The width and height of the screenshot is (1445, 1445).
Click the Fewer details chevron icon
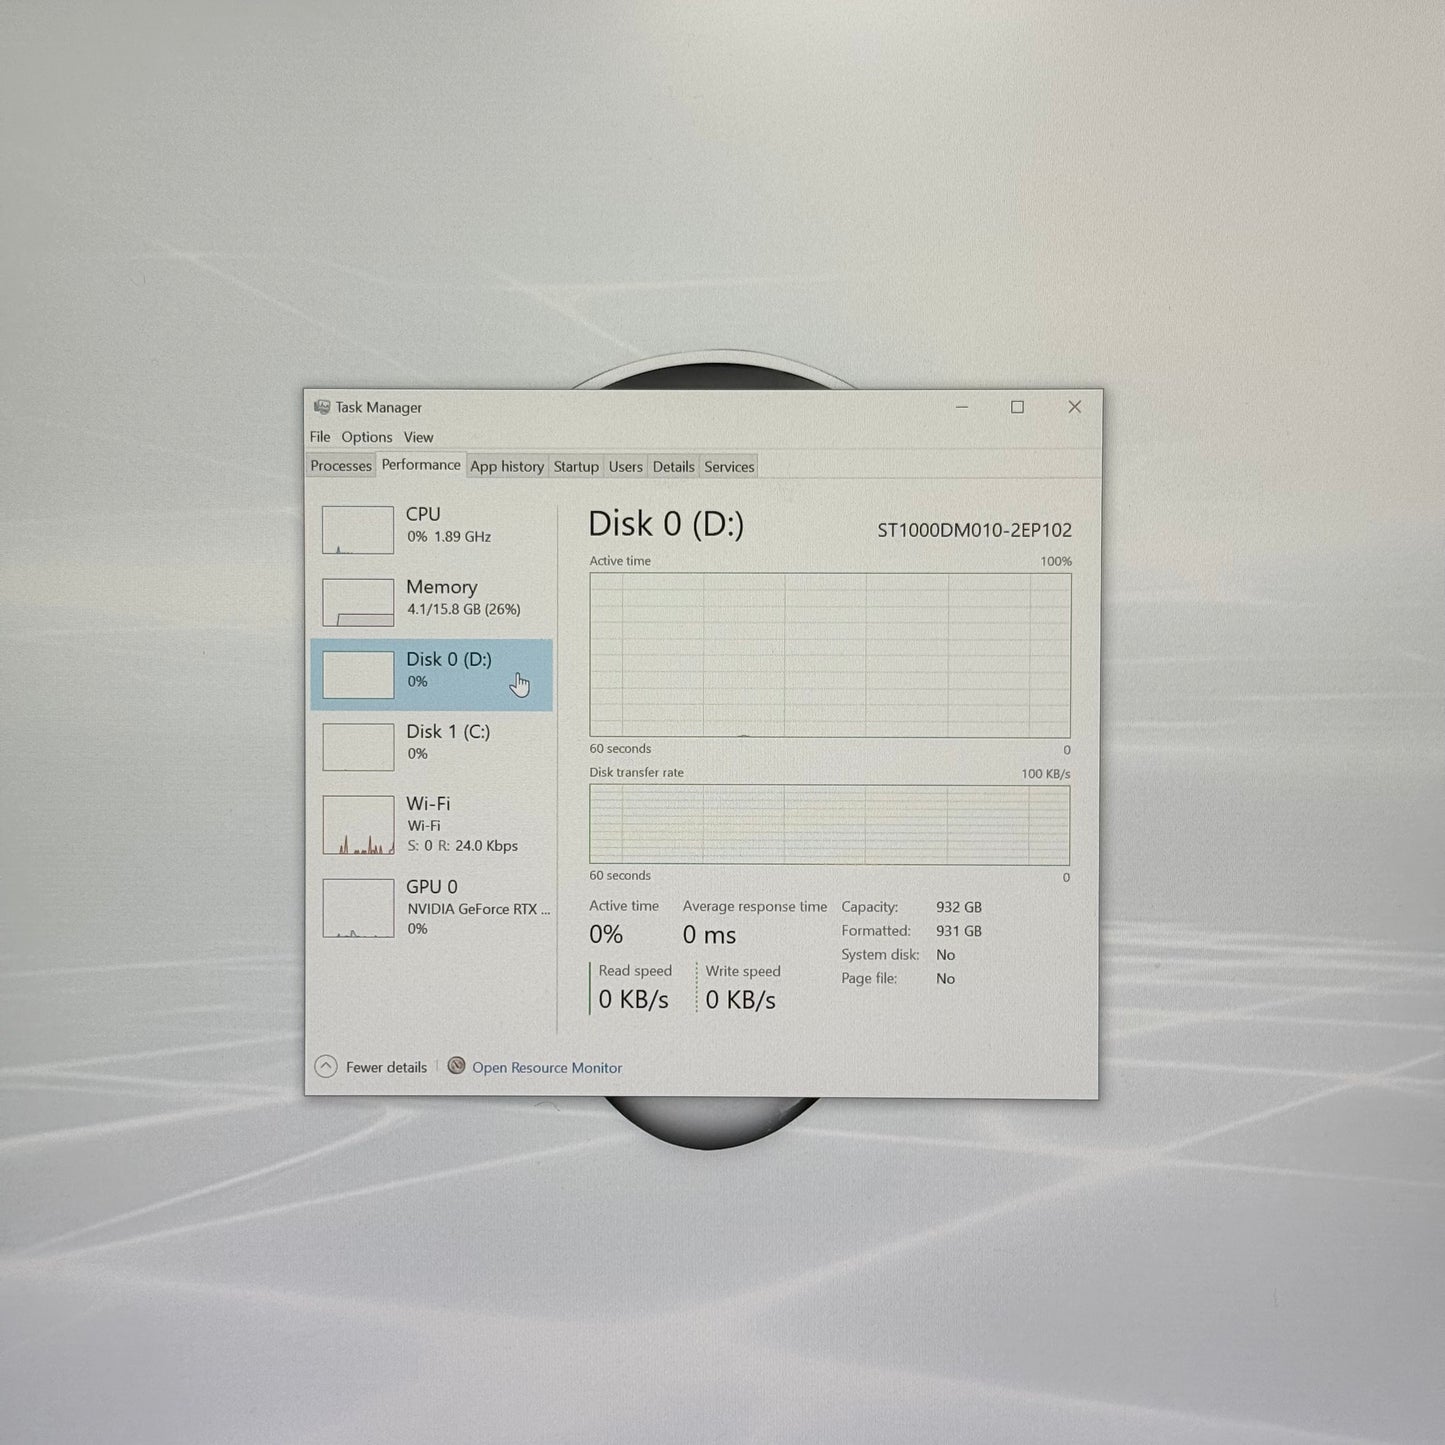coord(326,1066)
